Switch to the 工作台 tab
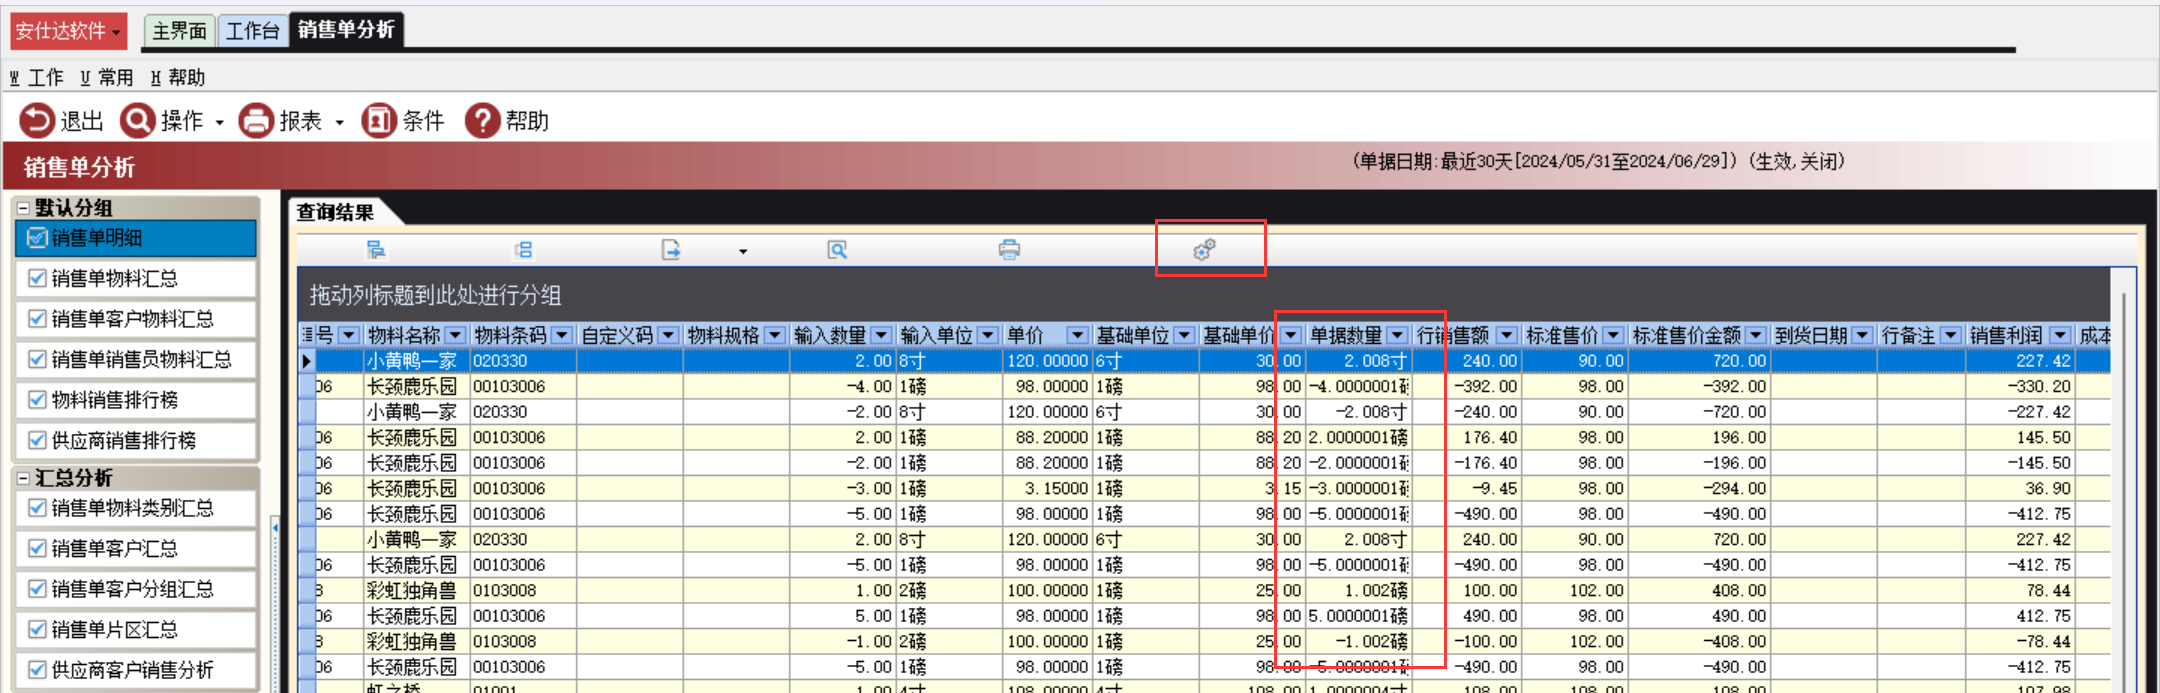The height and width of the screenshot is (693, 2160). click(x=253, y=31)
